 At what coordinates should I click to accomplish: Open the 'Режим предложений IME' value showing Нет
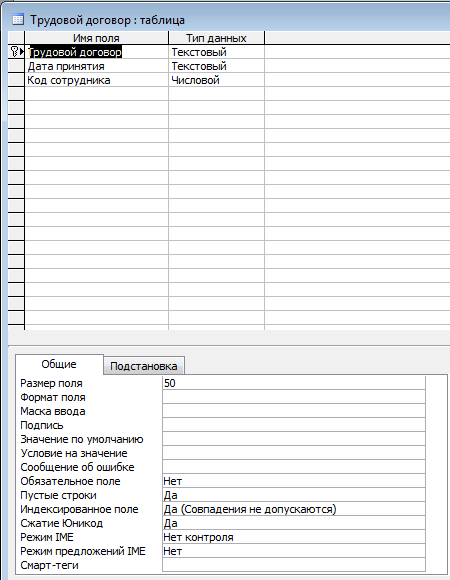(294, 551)
